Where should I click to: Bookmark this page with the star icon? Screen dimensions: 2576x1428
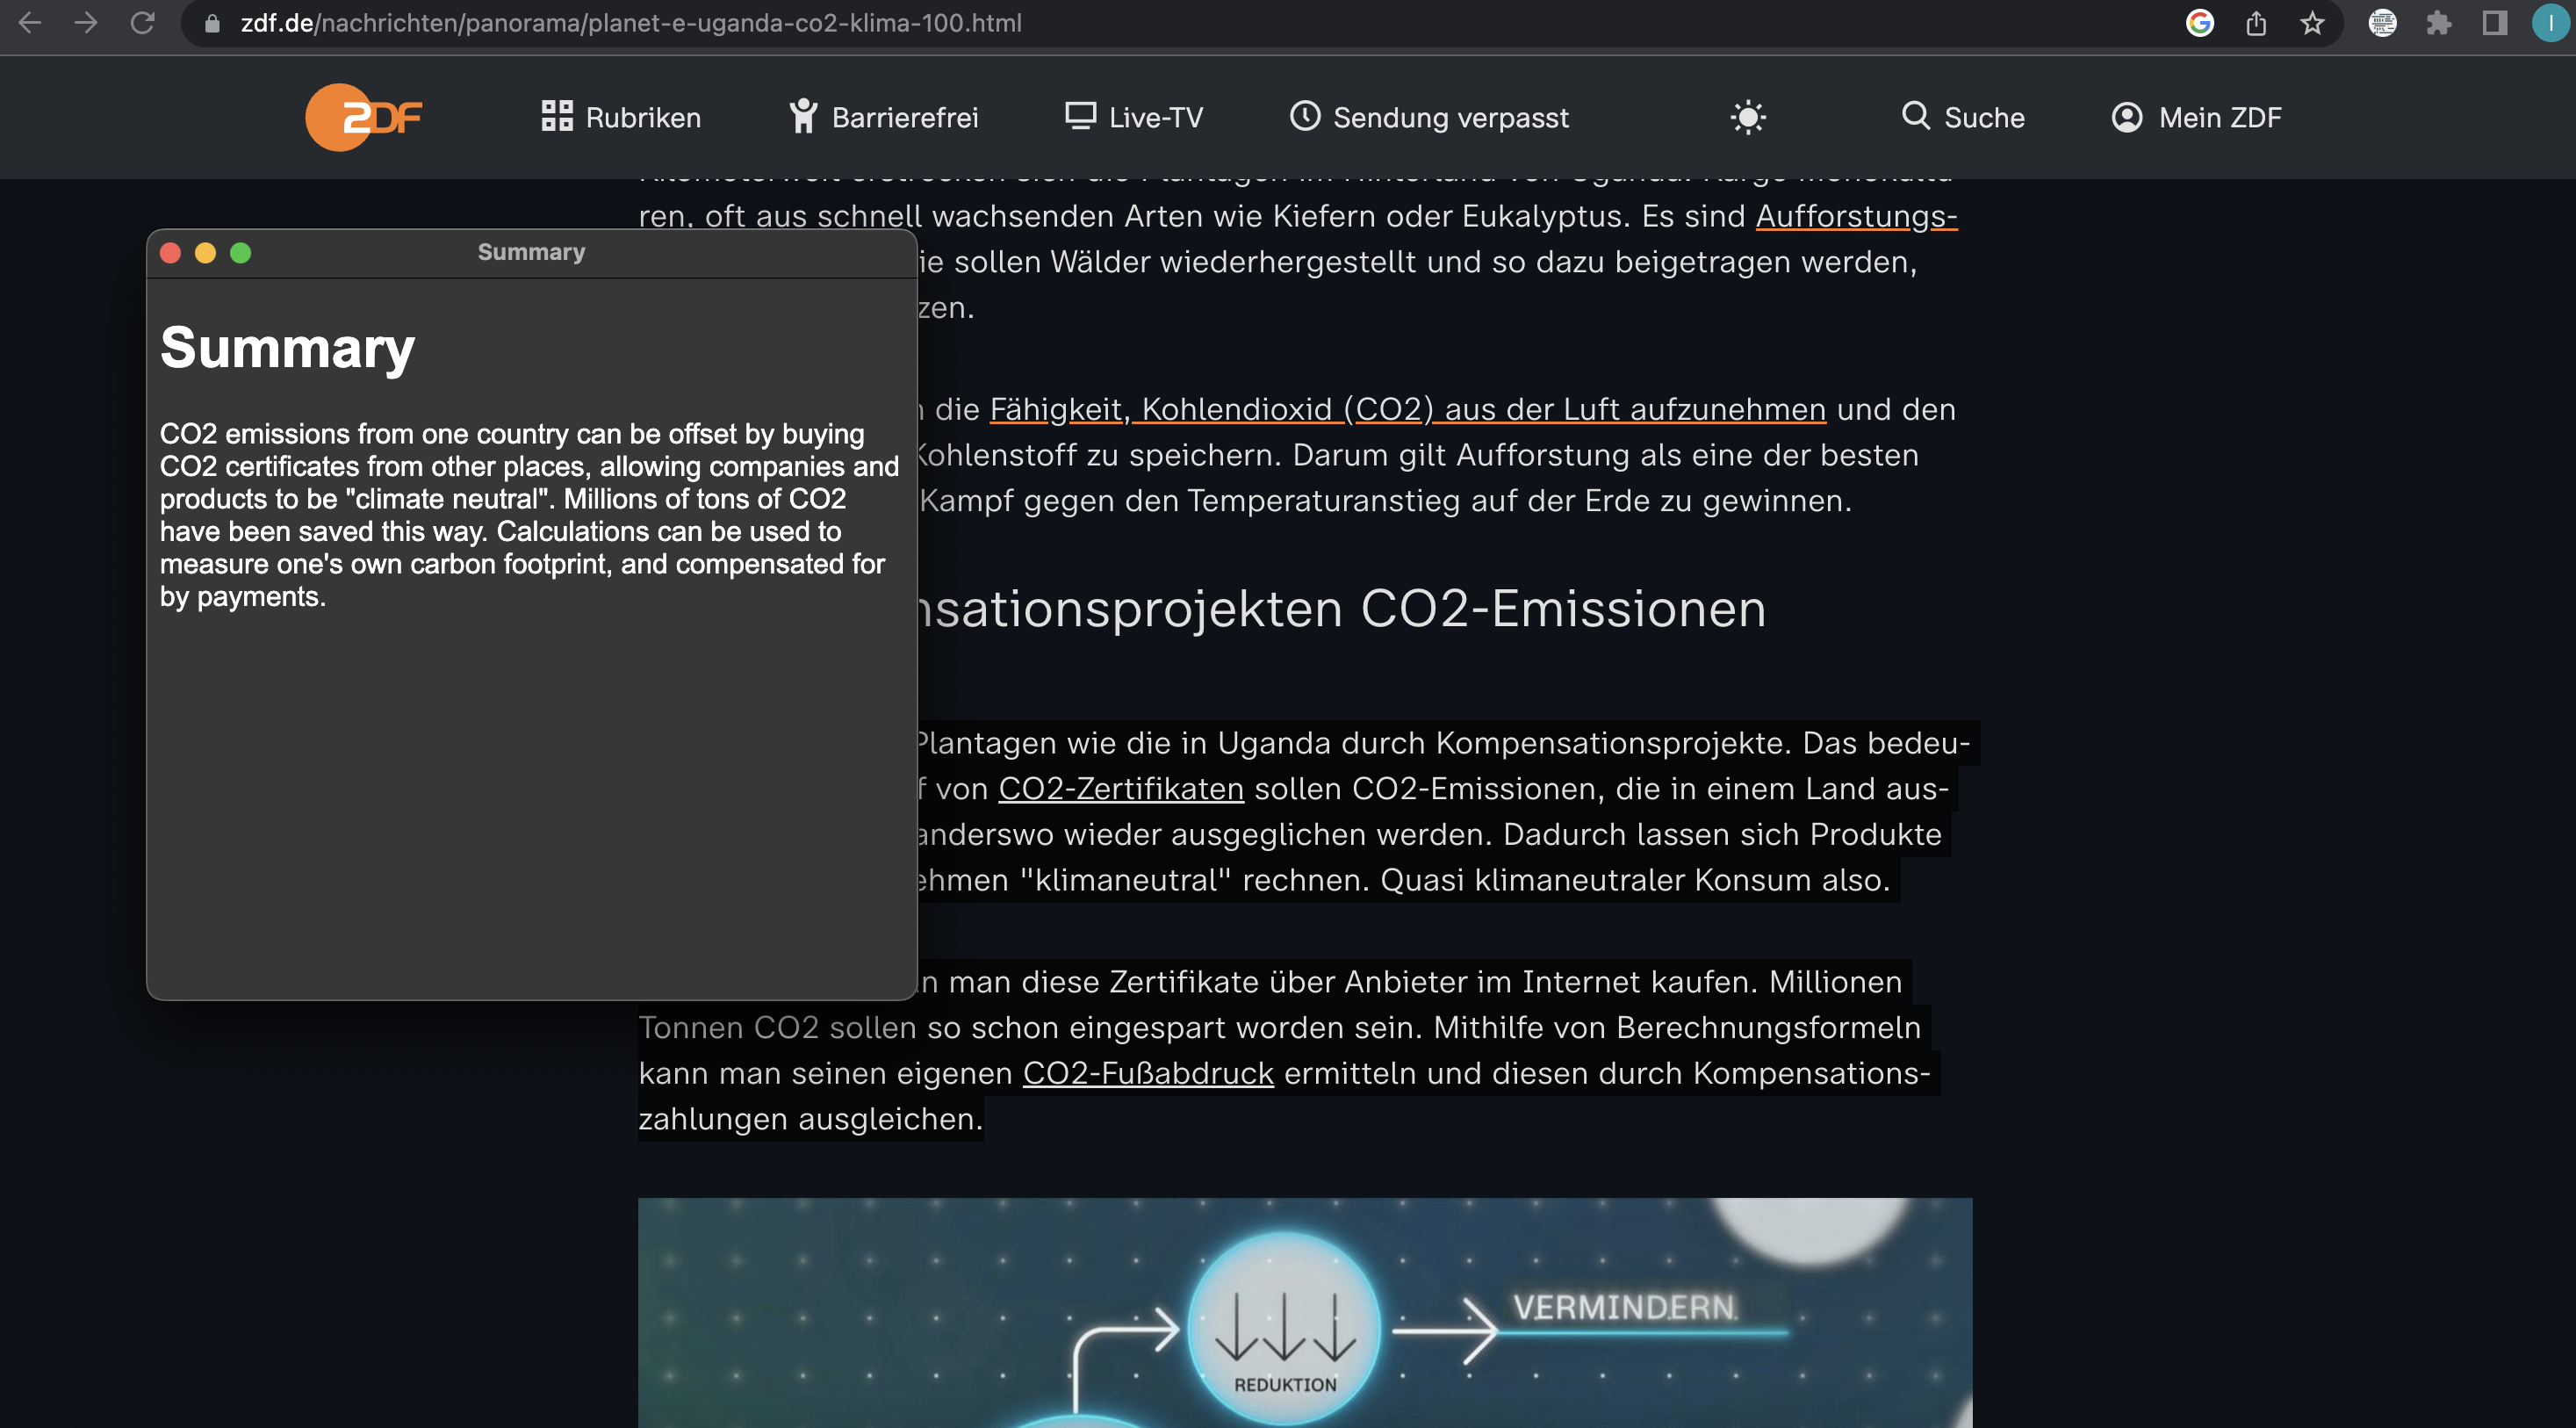(2312, 23)
